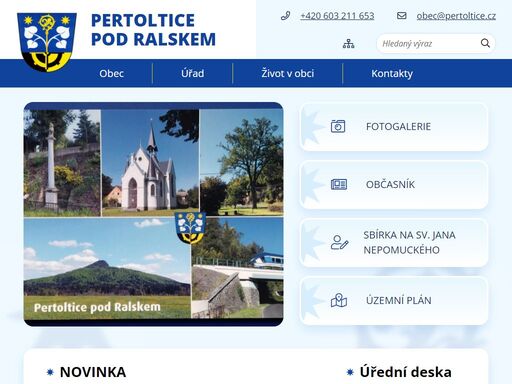Click the Úřední deska heading

tap(405, 372)
